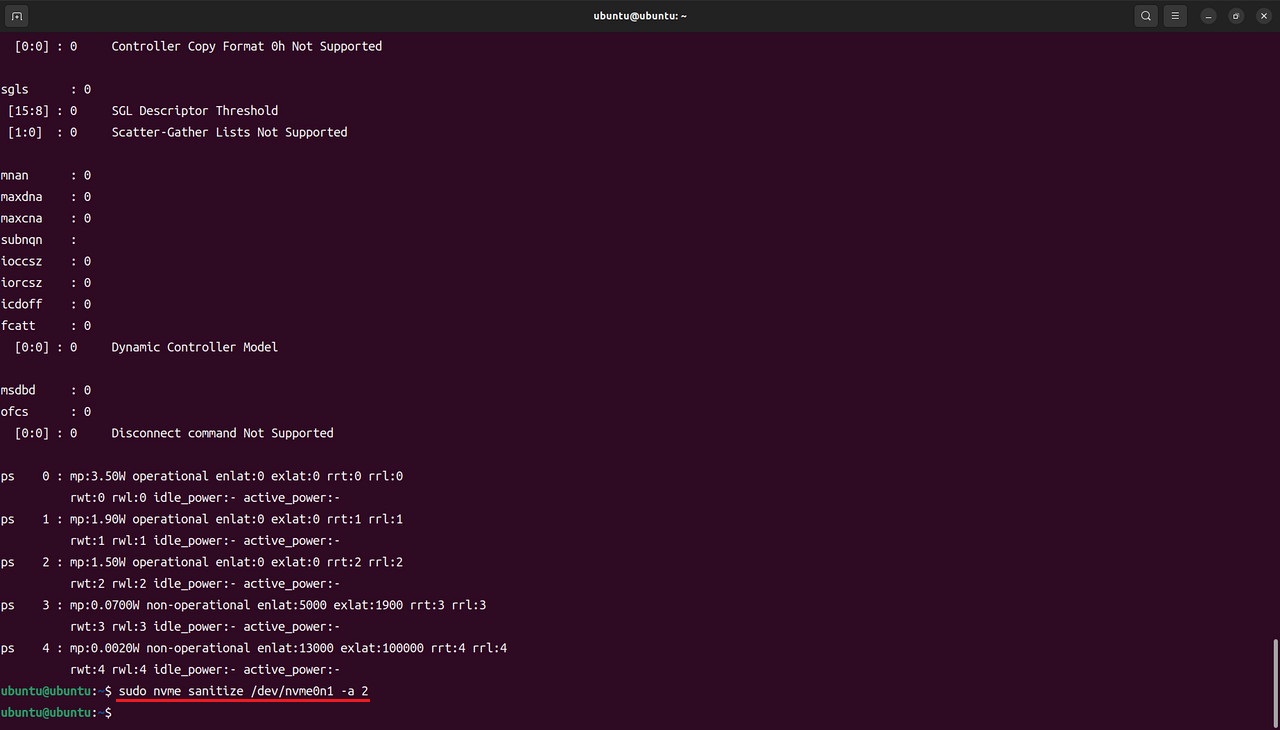The width and height of the screenshot is (1280, 730).
Task: Click the 'rwt:3 rwl:3' line
Action: tap(205, 627)
